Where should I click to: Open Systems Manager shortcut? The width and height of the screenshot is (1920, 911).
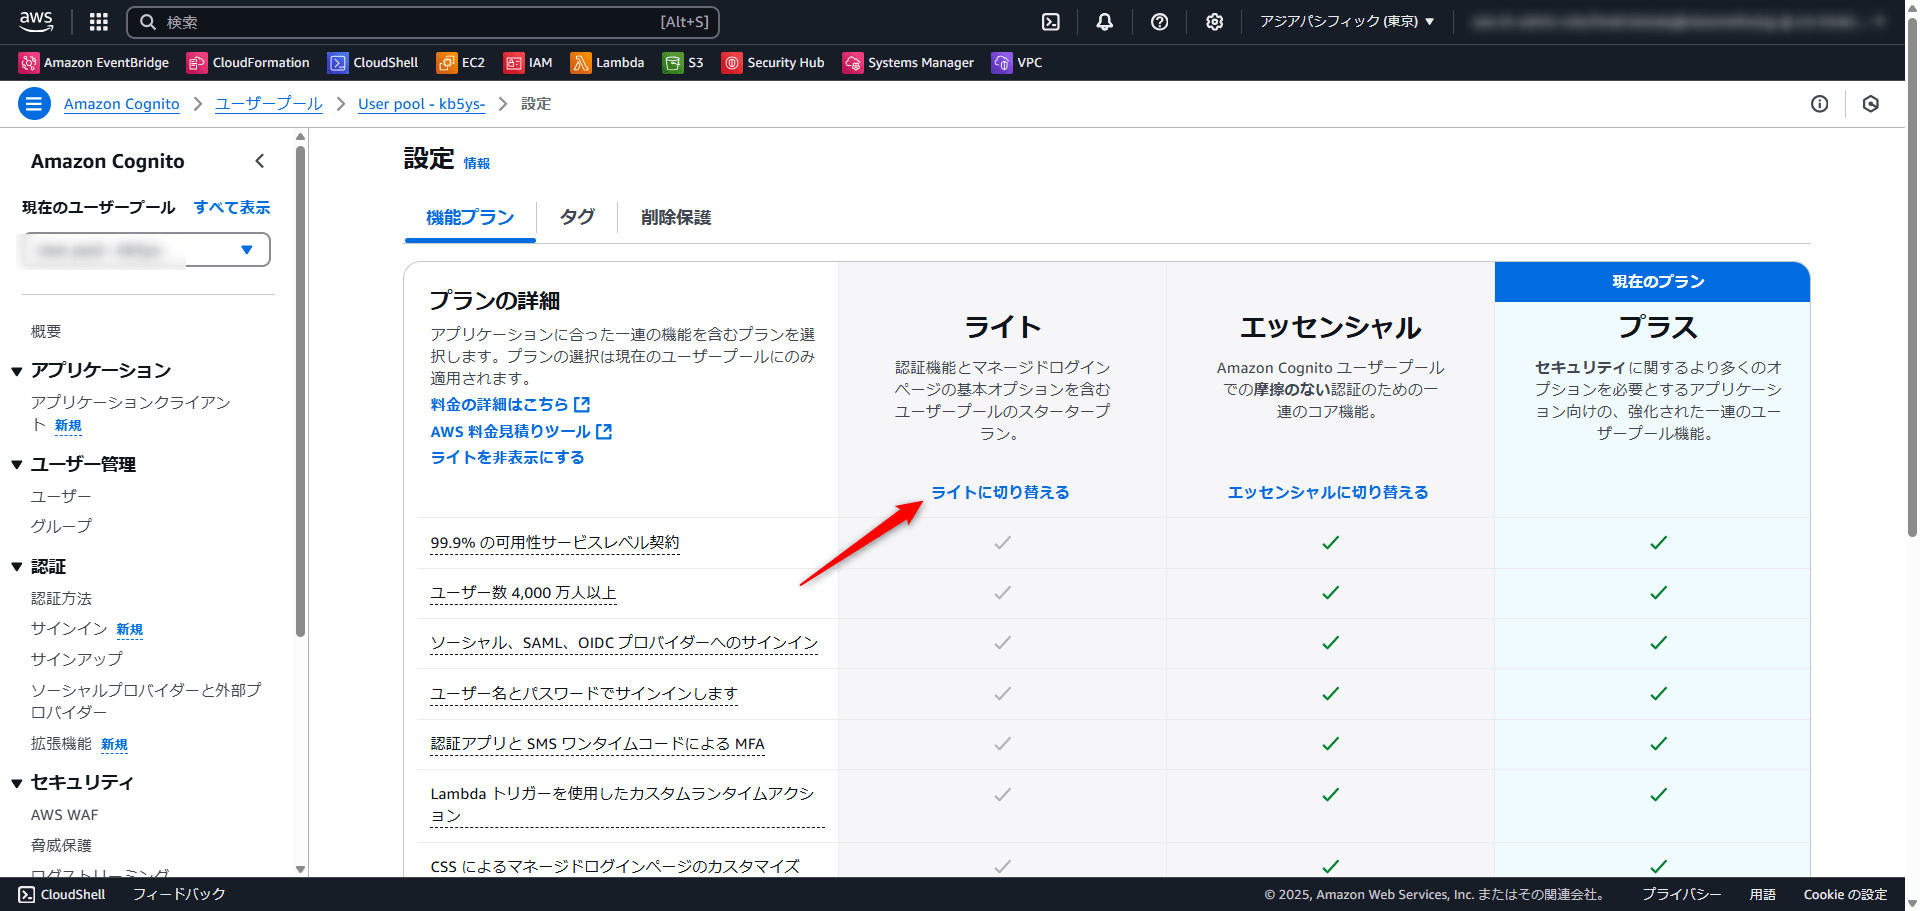click(x=908, y=63)
